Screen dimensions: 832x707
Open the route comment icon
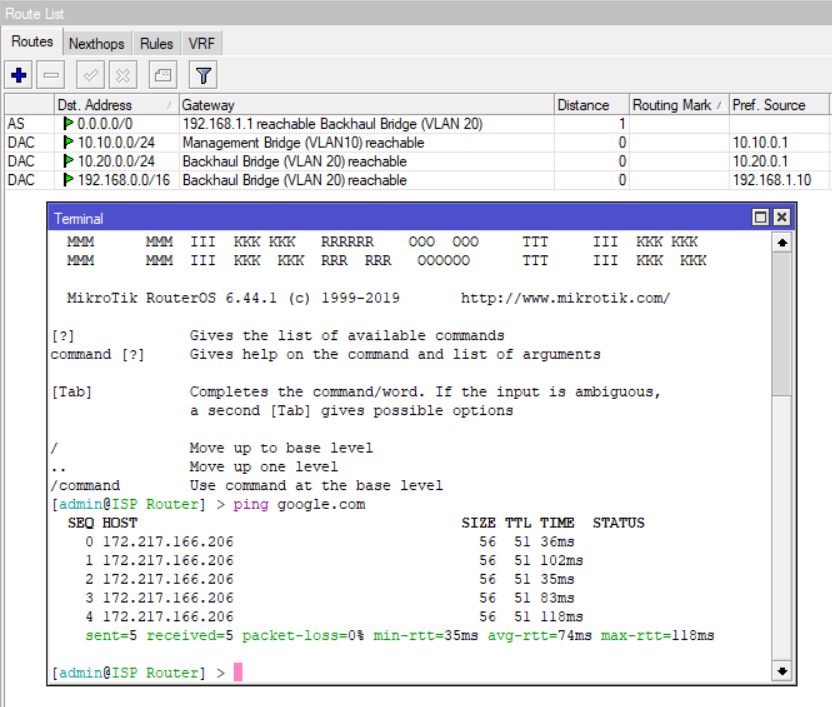(160, 74)
